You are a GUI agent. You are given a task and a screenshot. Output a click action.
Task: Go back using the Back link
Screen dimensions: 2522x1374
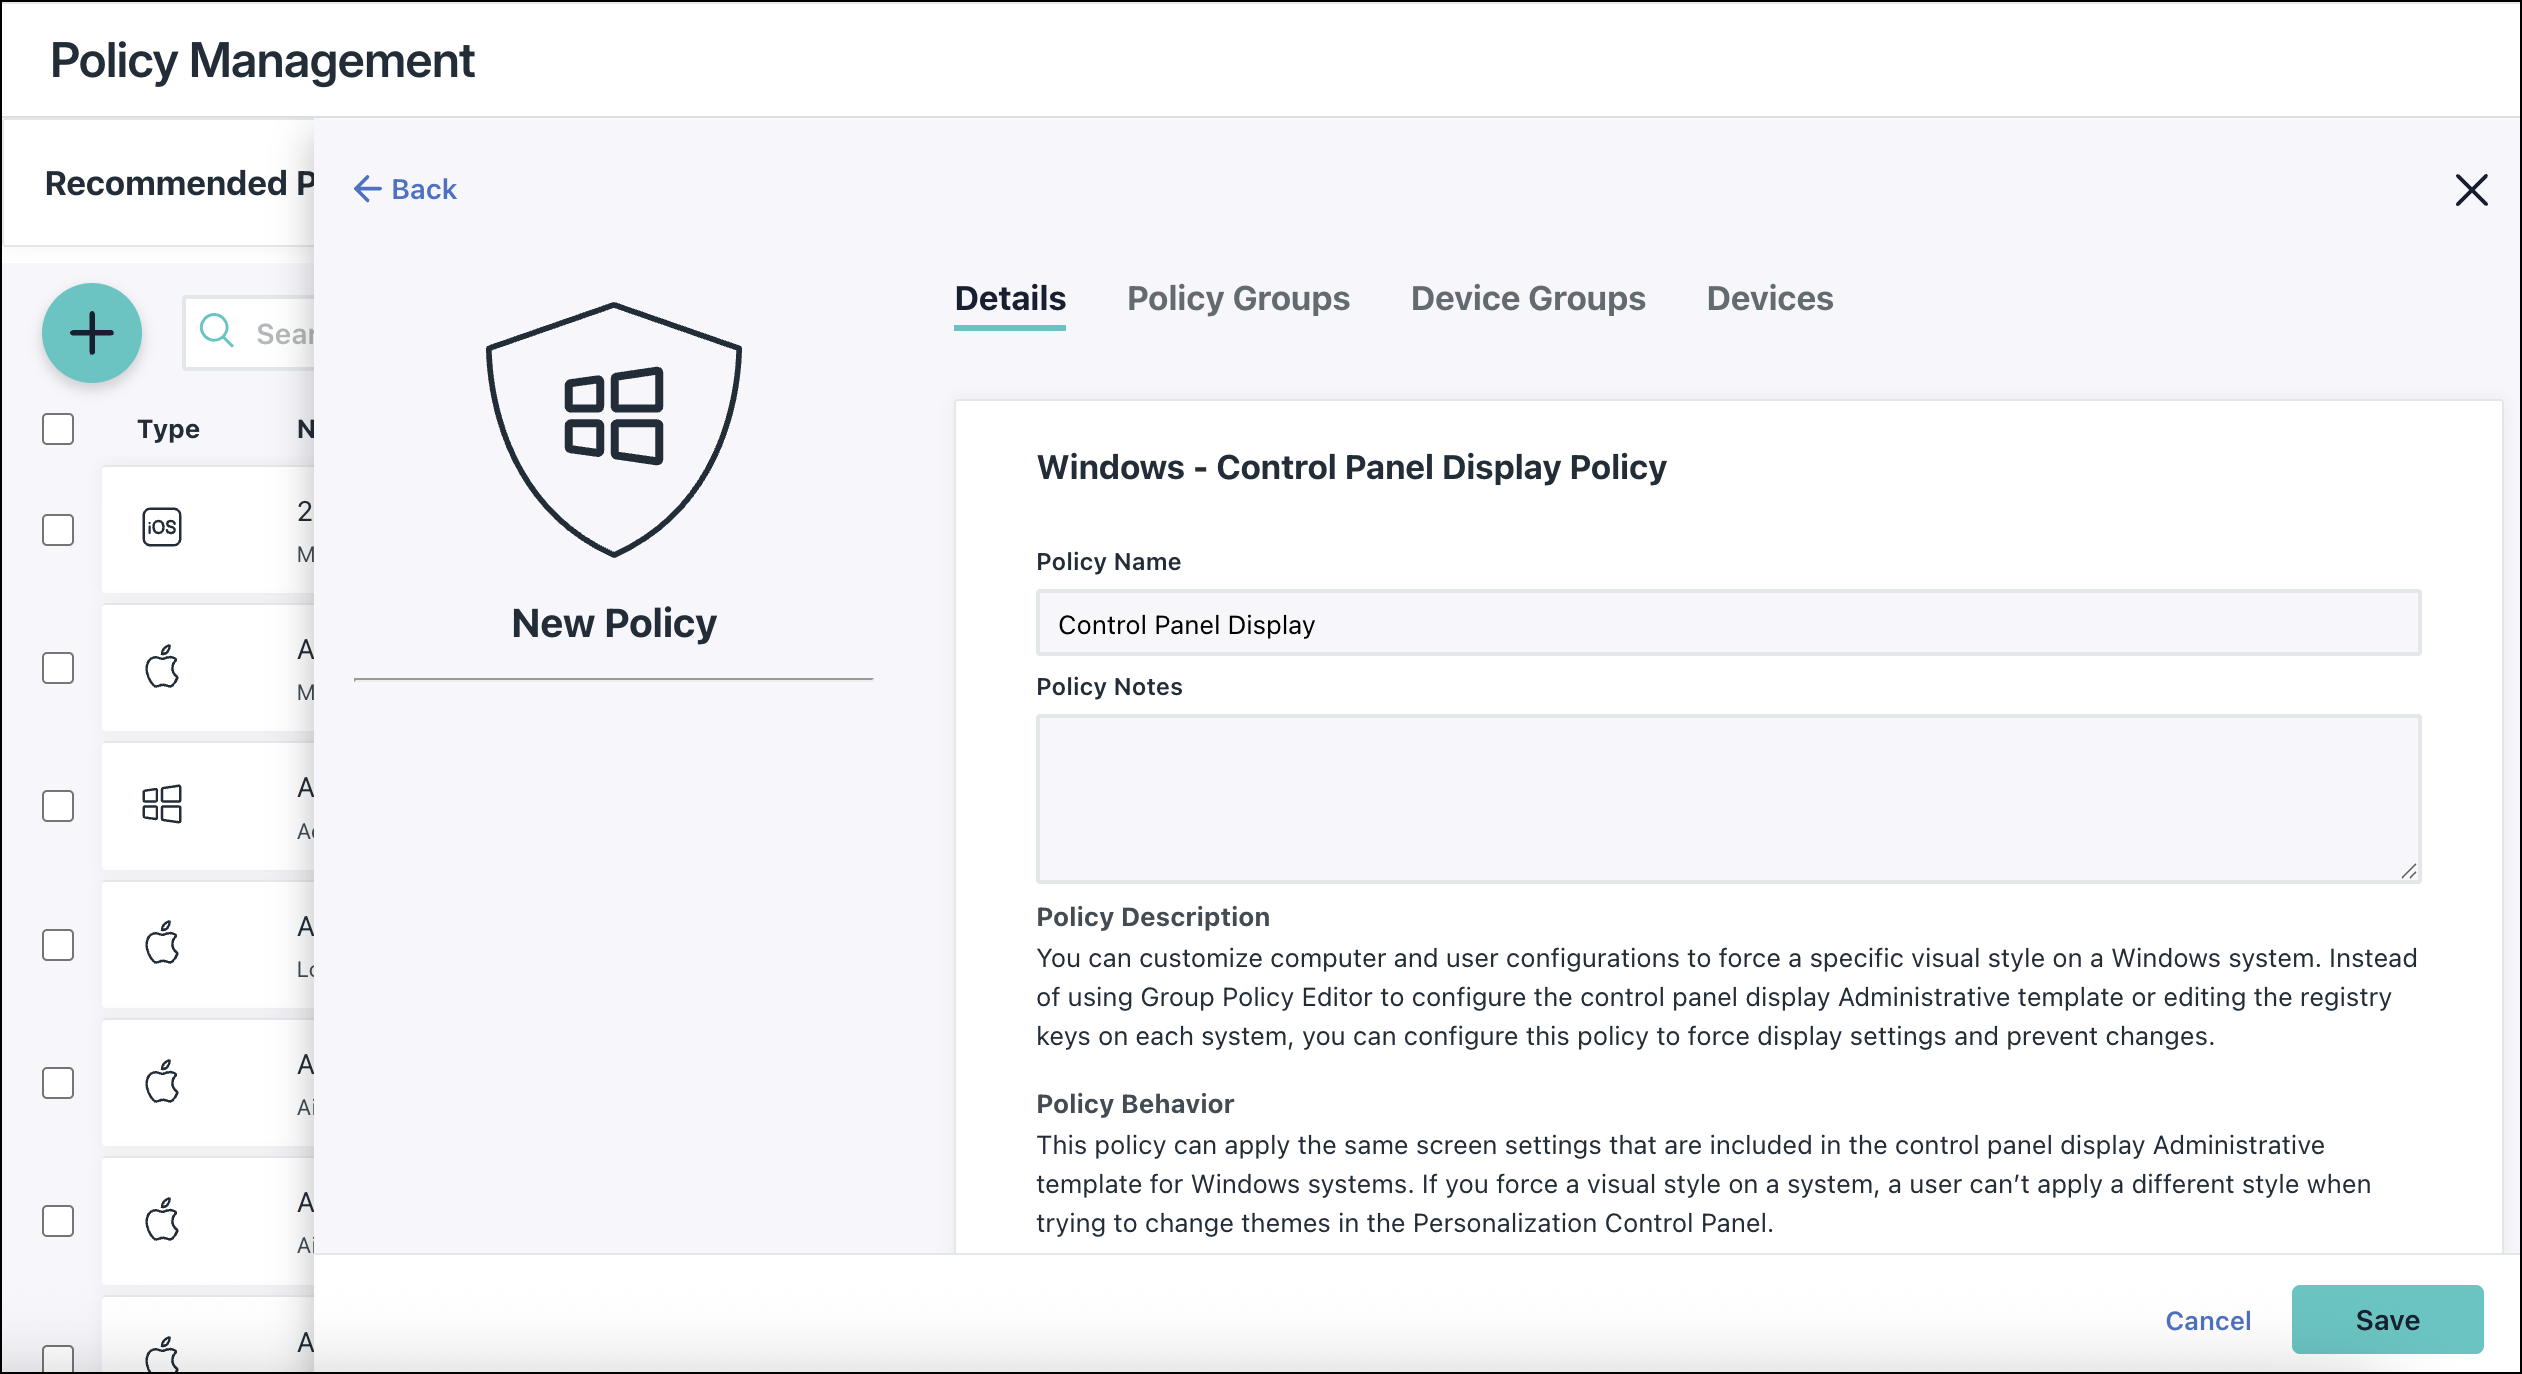[403, 189]
